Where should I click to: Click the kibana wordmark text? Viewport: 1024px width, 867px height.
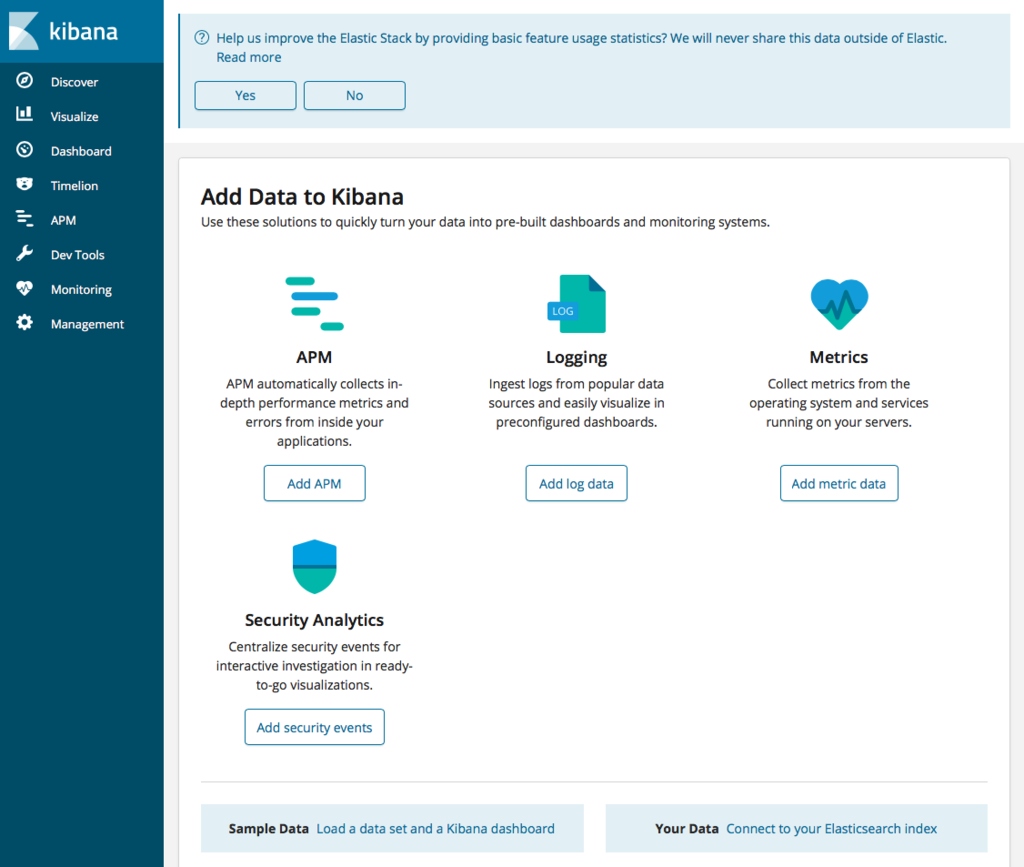pyautogui.click(x=84, y=31)
